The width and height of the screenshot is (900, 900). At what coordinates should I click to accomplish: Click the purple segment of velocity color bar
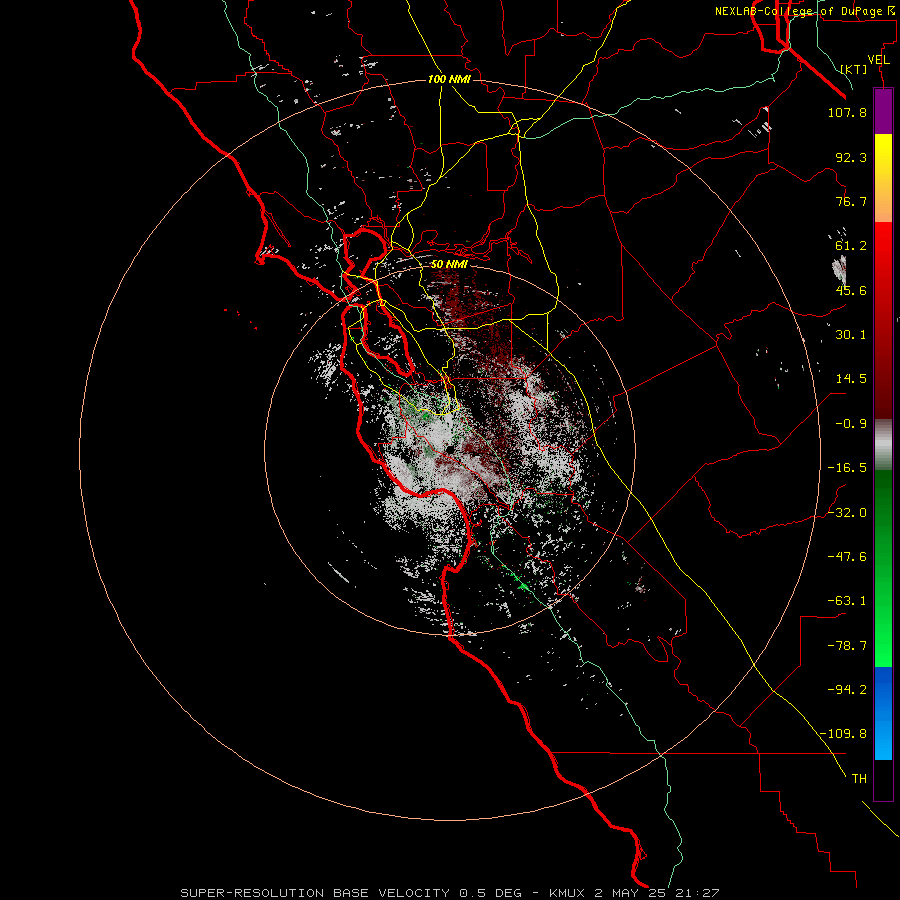(883, 111)
